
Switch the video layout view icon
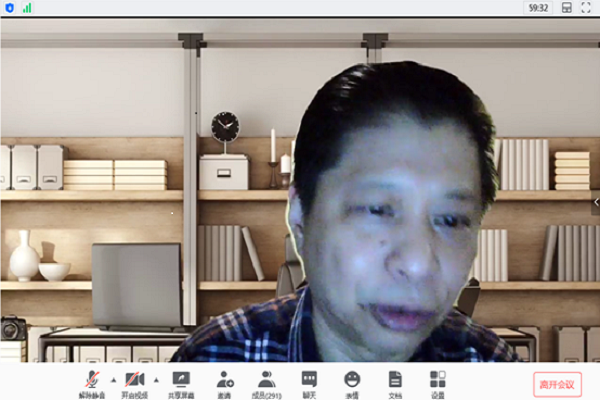[567, 7]
